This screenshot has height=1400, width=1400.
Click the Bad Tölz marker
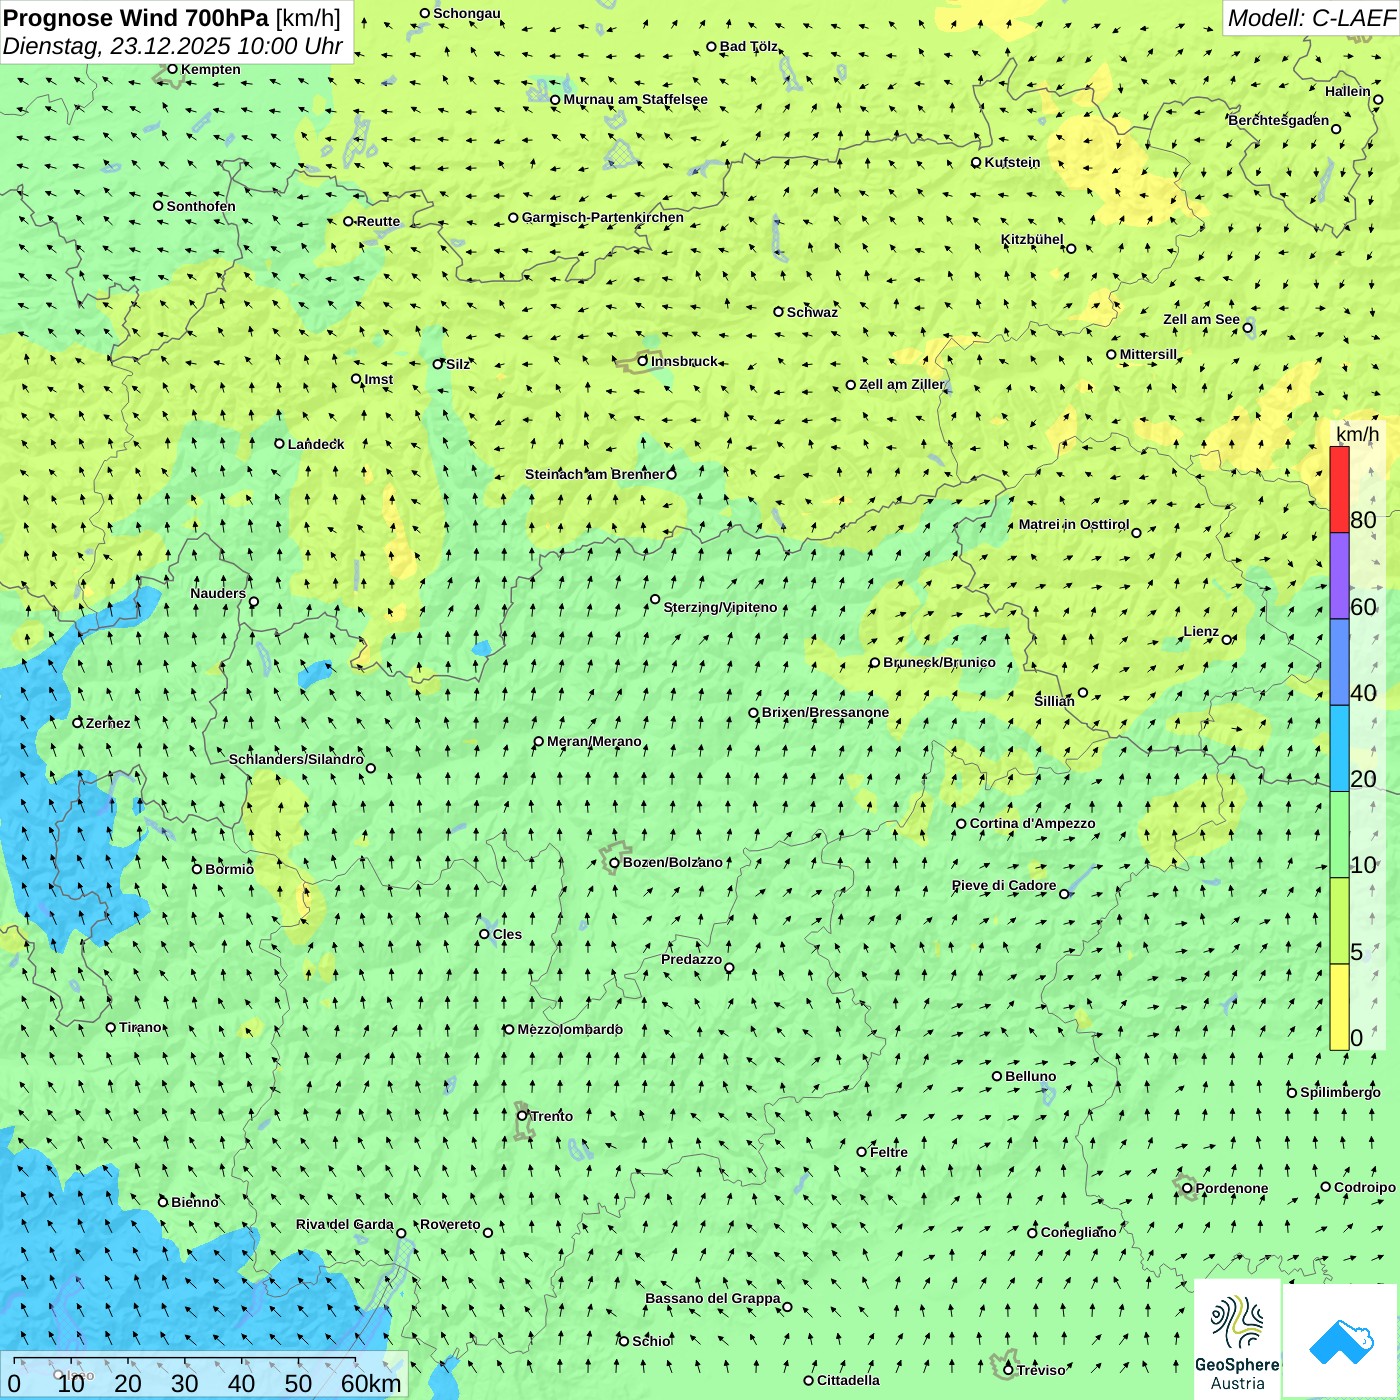pos(711,46)
